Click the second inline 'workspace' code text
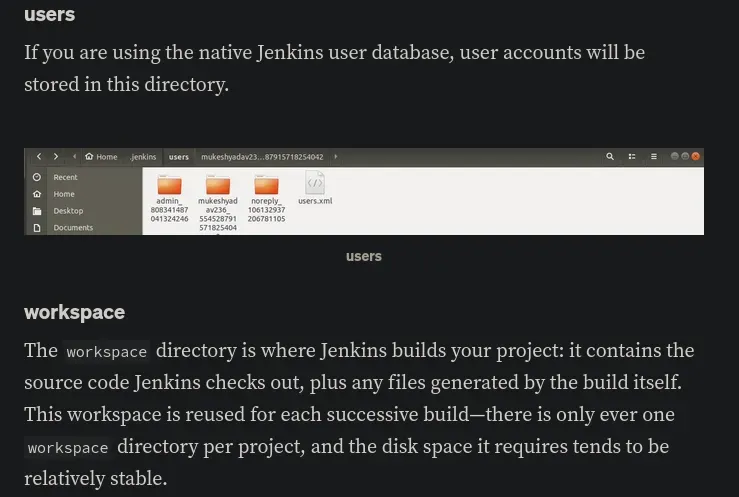The image size is (739, 497). (68, 448)
